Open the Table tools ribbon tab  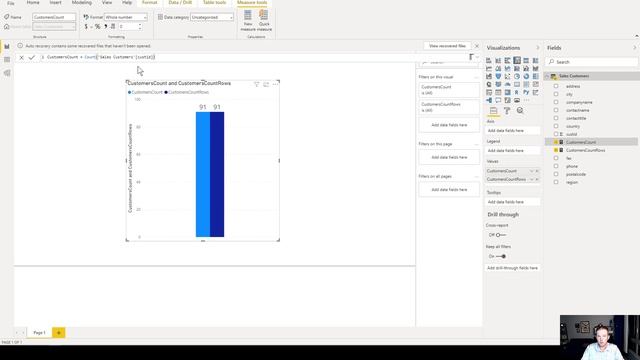point(215,2)
